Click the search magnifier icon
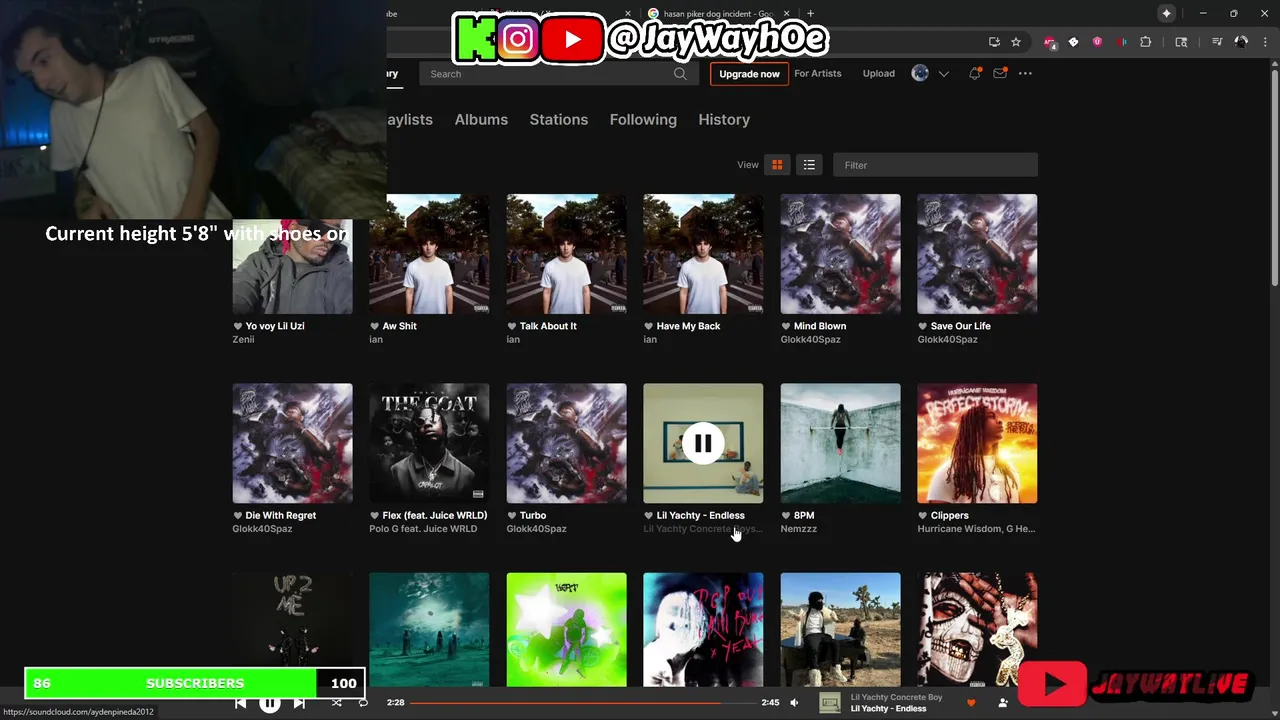This screenshot has height=720, width=1280. coord(680,74)
